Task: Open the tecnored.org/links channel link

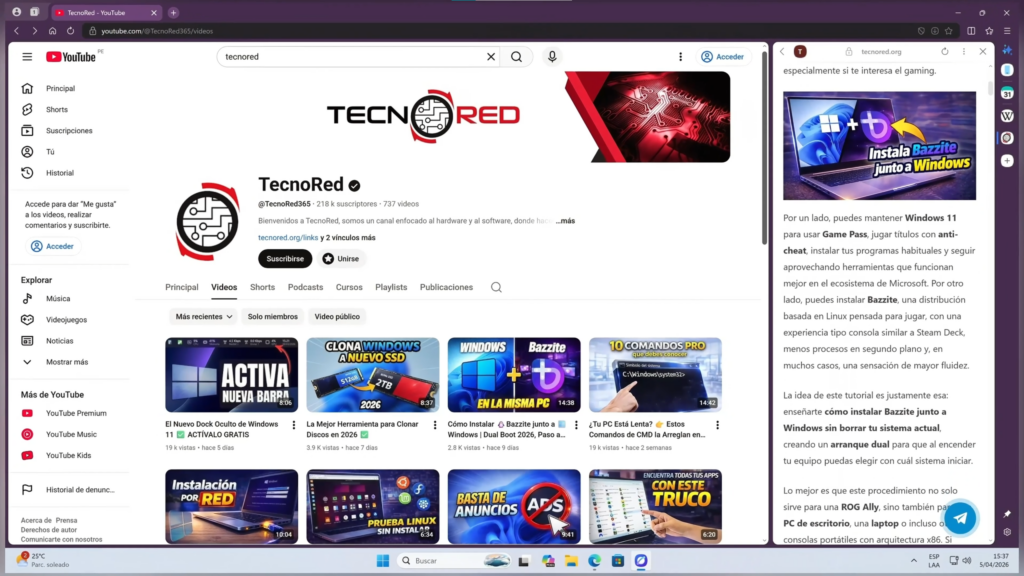Action: [288, 238]
